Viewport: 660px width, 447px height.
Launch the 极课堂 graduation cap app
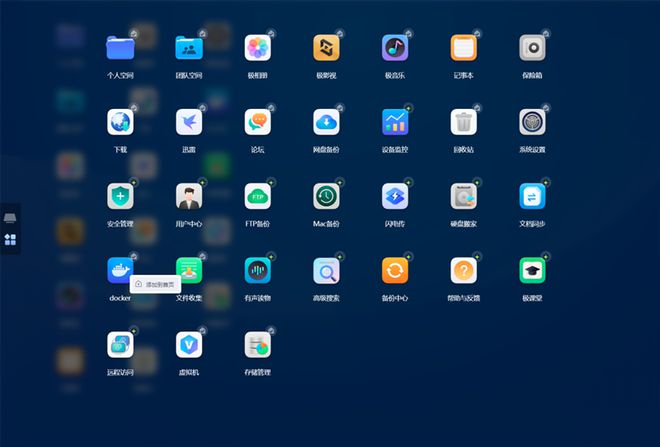[x=532, y=270]
